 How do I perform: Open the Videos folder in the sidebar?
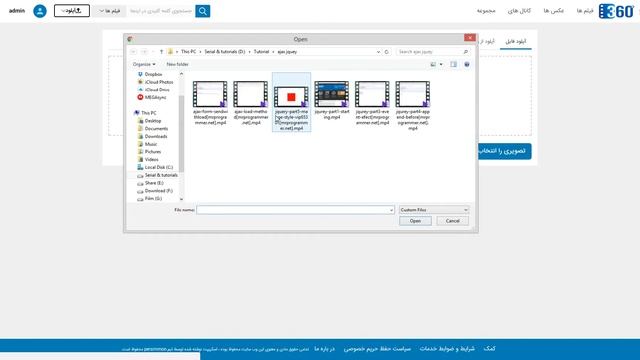tap(151, 160)
